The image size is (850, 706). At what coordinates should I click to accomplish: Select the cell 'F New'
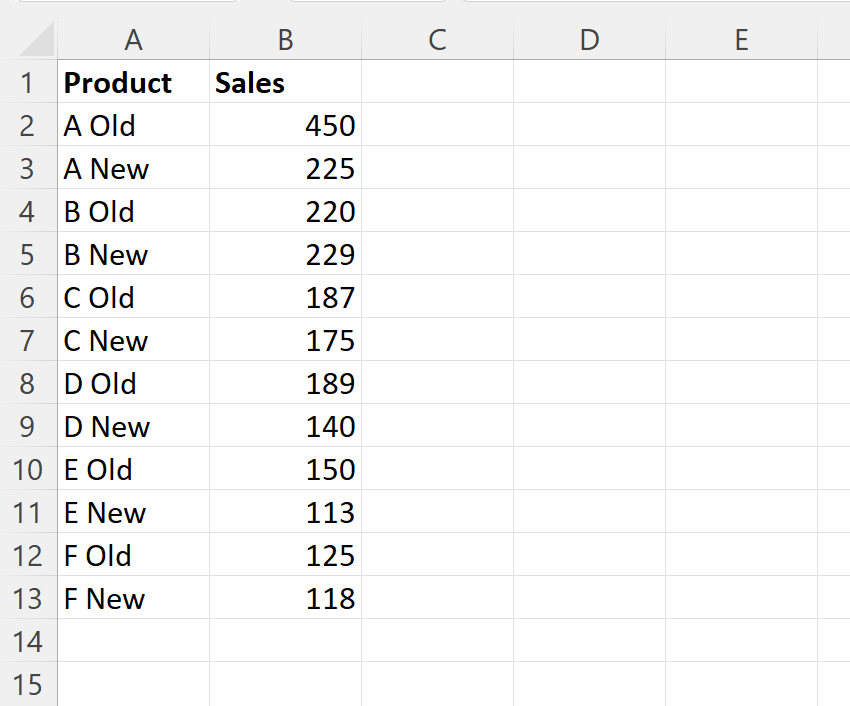pos(133,598)
